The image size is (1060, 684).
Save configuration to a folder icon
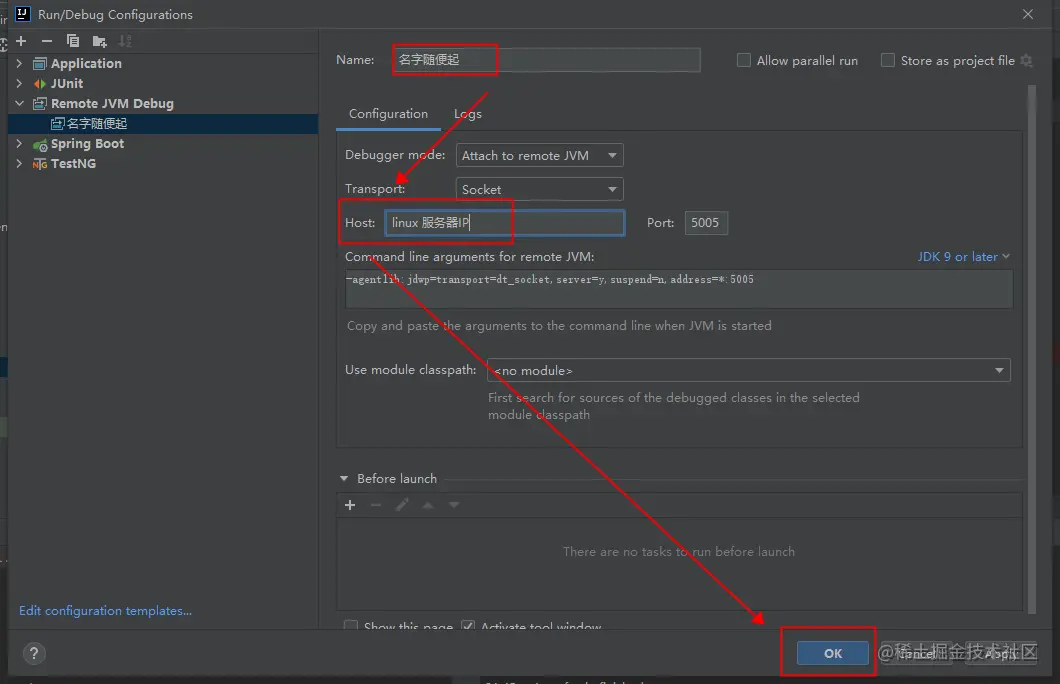click(x=99, y=41)
